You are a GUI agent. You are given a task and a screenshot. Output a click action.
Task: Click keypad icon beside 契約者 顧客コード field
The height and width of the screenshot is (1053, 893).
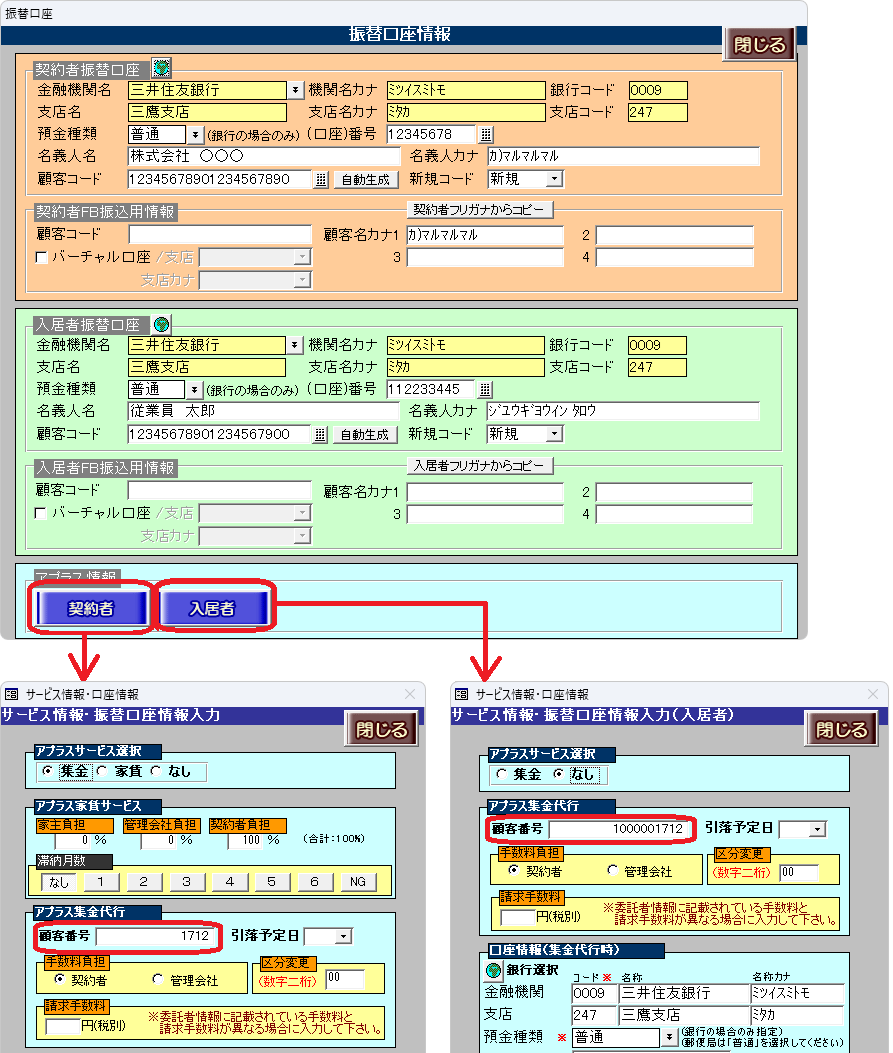tap(321, 180)
